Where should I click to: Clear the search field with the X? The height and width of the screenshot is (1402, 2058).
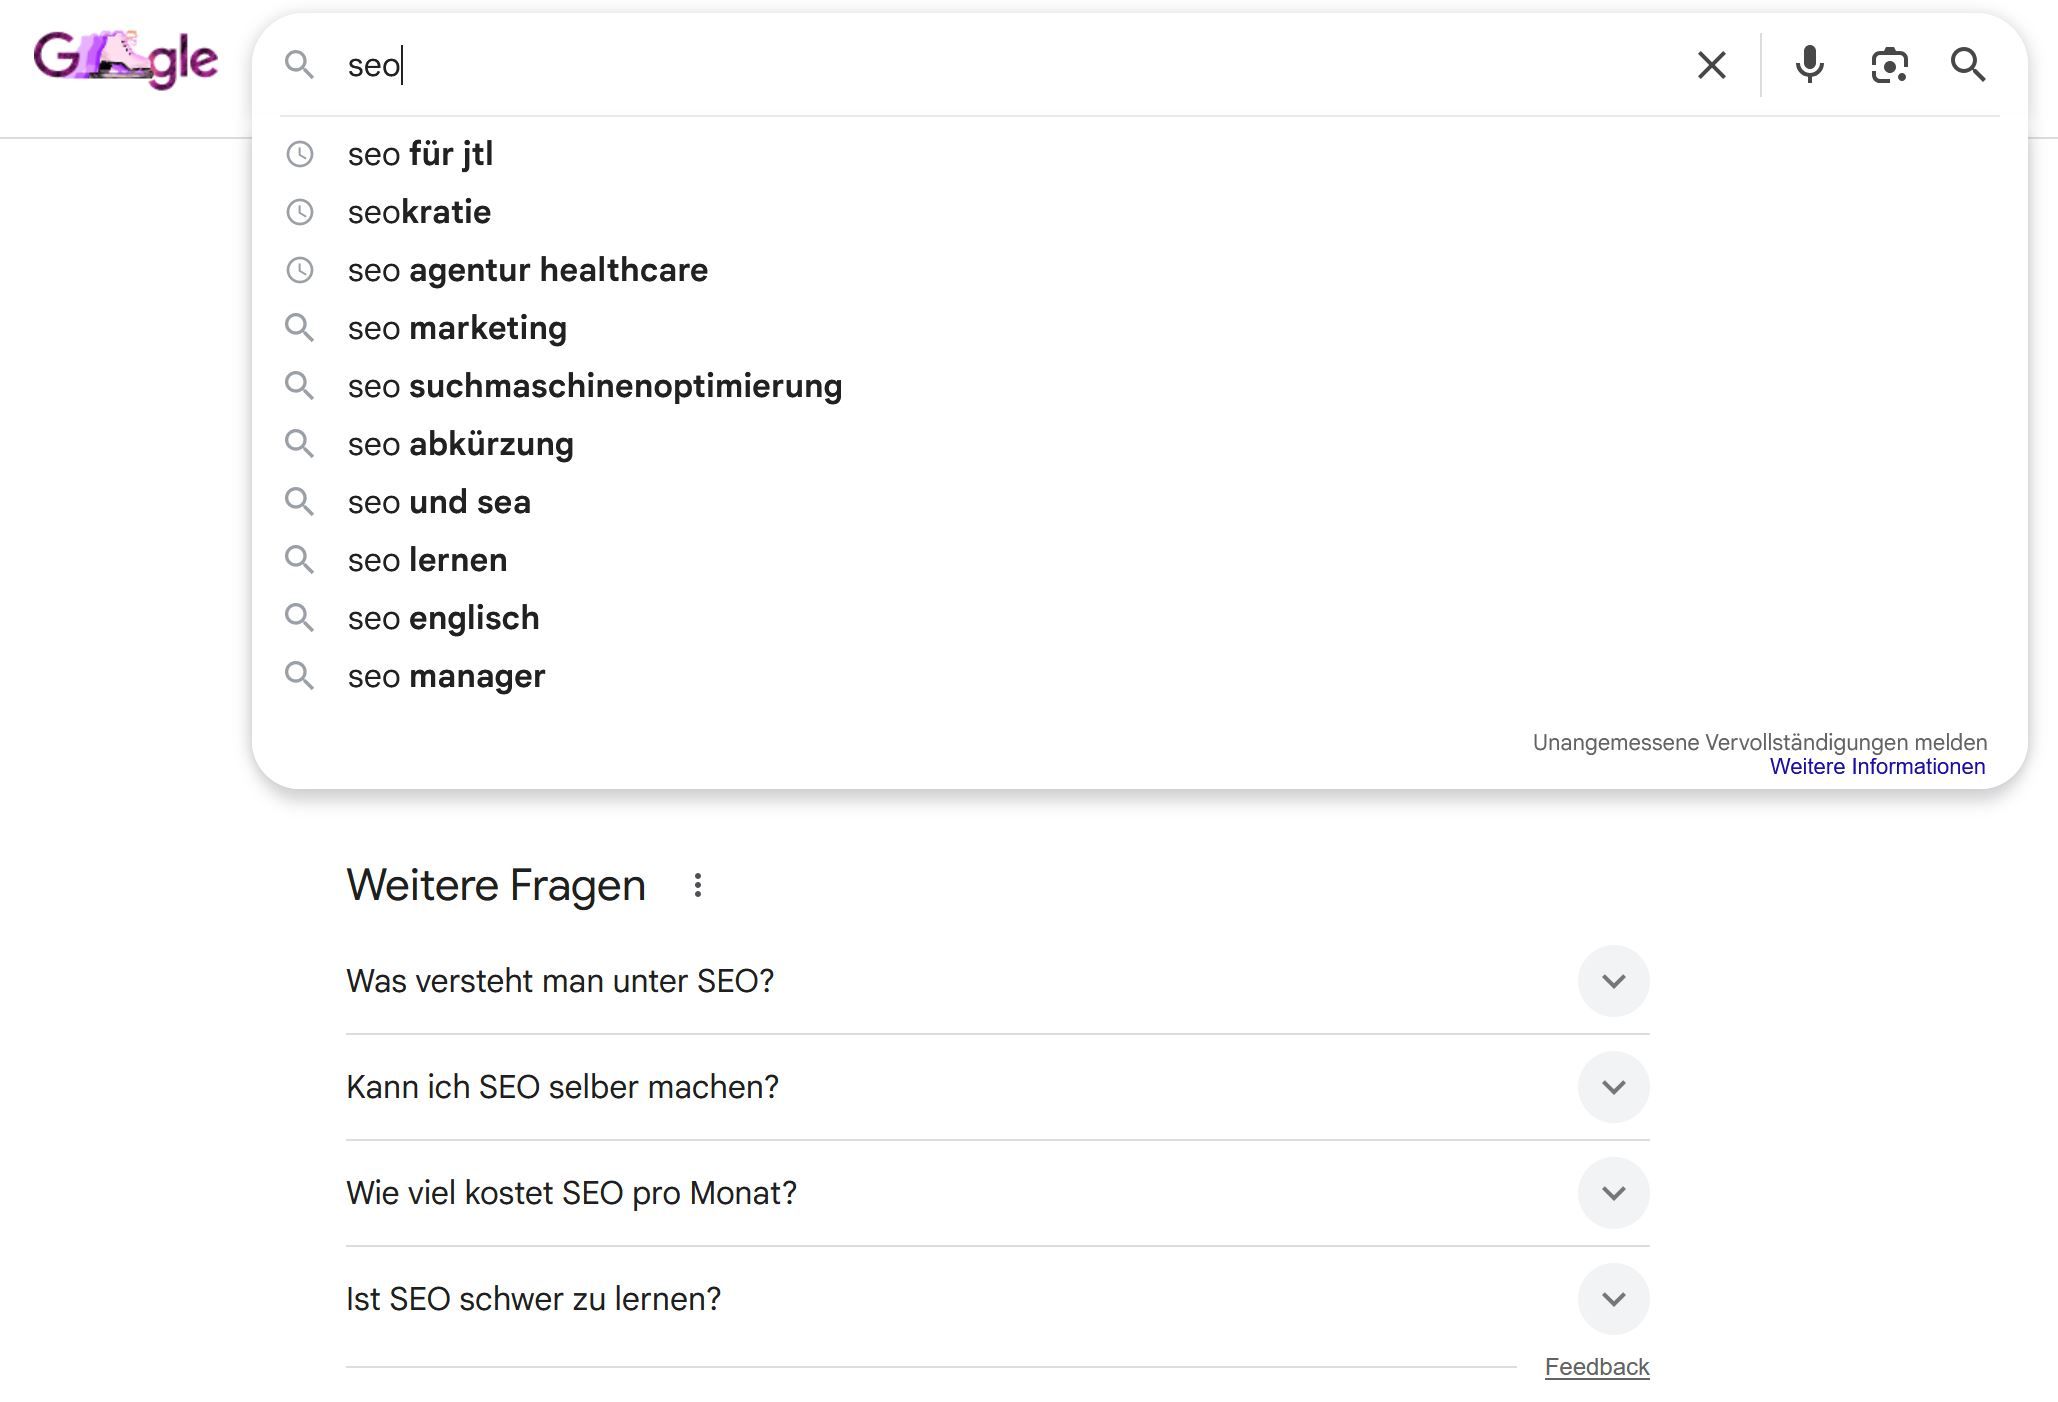click(x=1711, y=65)
